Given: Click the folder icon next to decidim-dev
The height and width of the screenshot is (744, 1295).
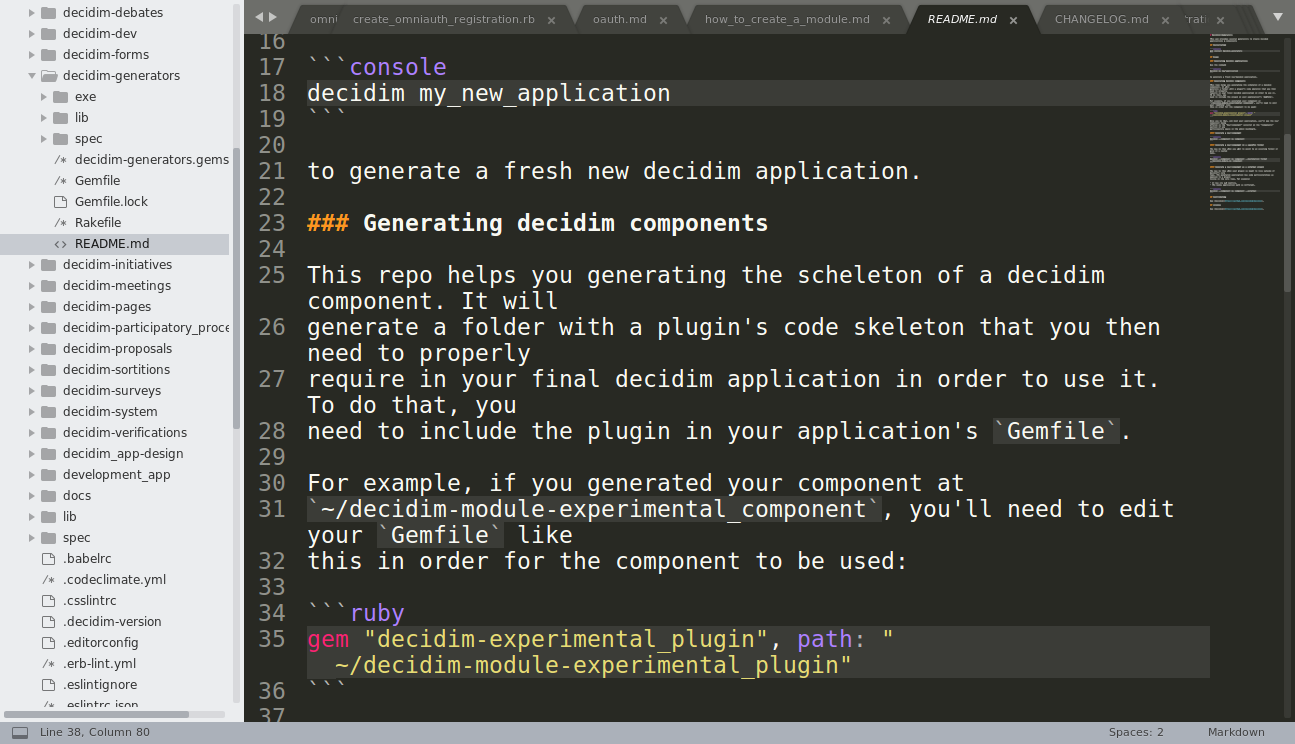Looking at the screenshot, I should [47, 34].
